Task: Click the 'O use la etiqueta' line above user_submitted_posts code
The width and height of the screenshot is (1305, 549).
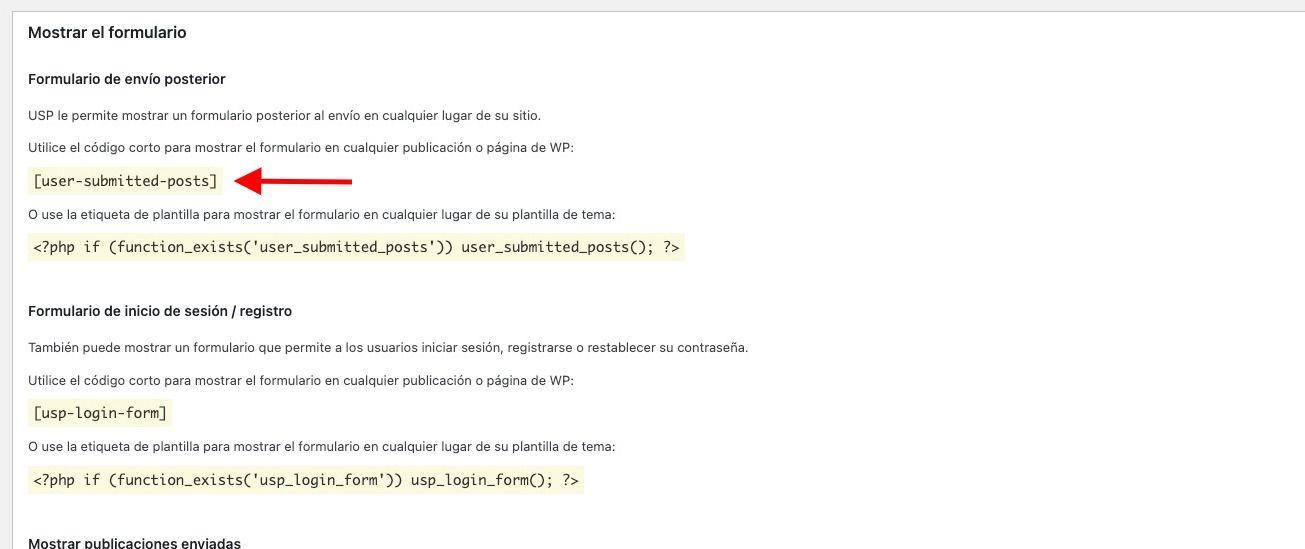Action: point(322,214)
